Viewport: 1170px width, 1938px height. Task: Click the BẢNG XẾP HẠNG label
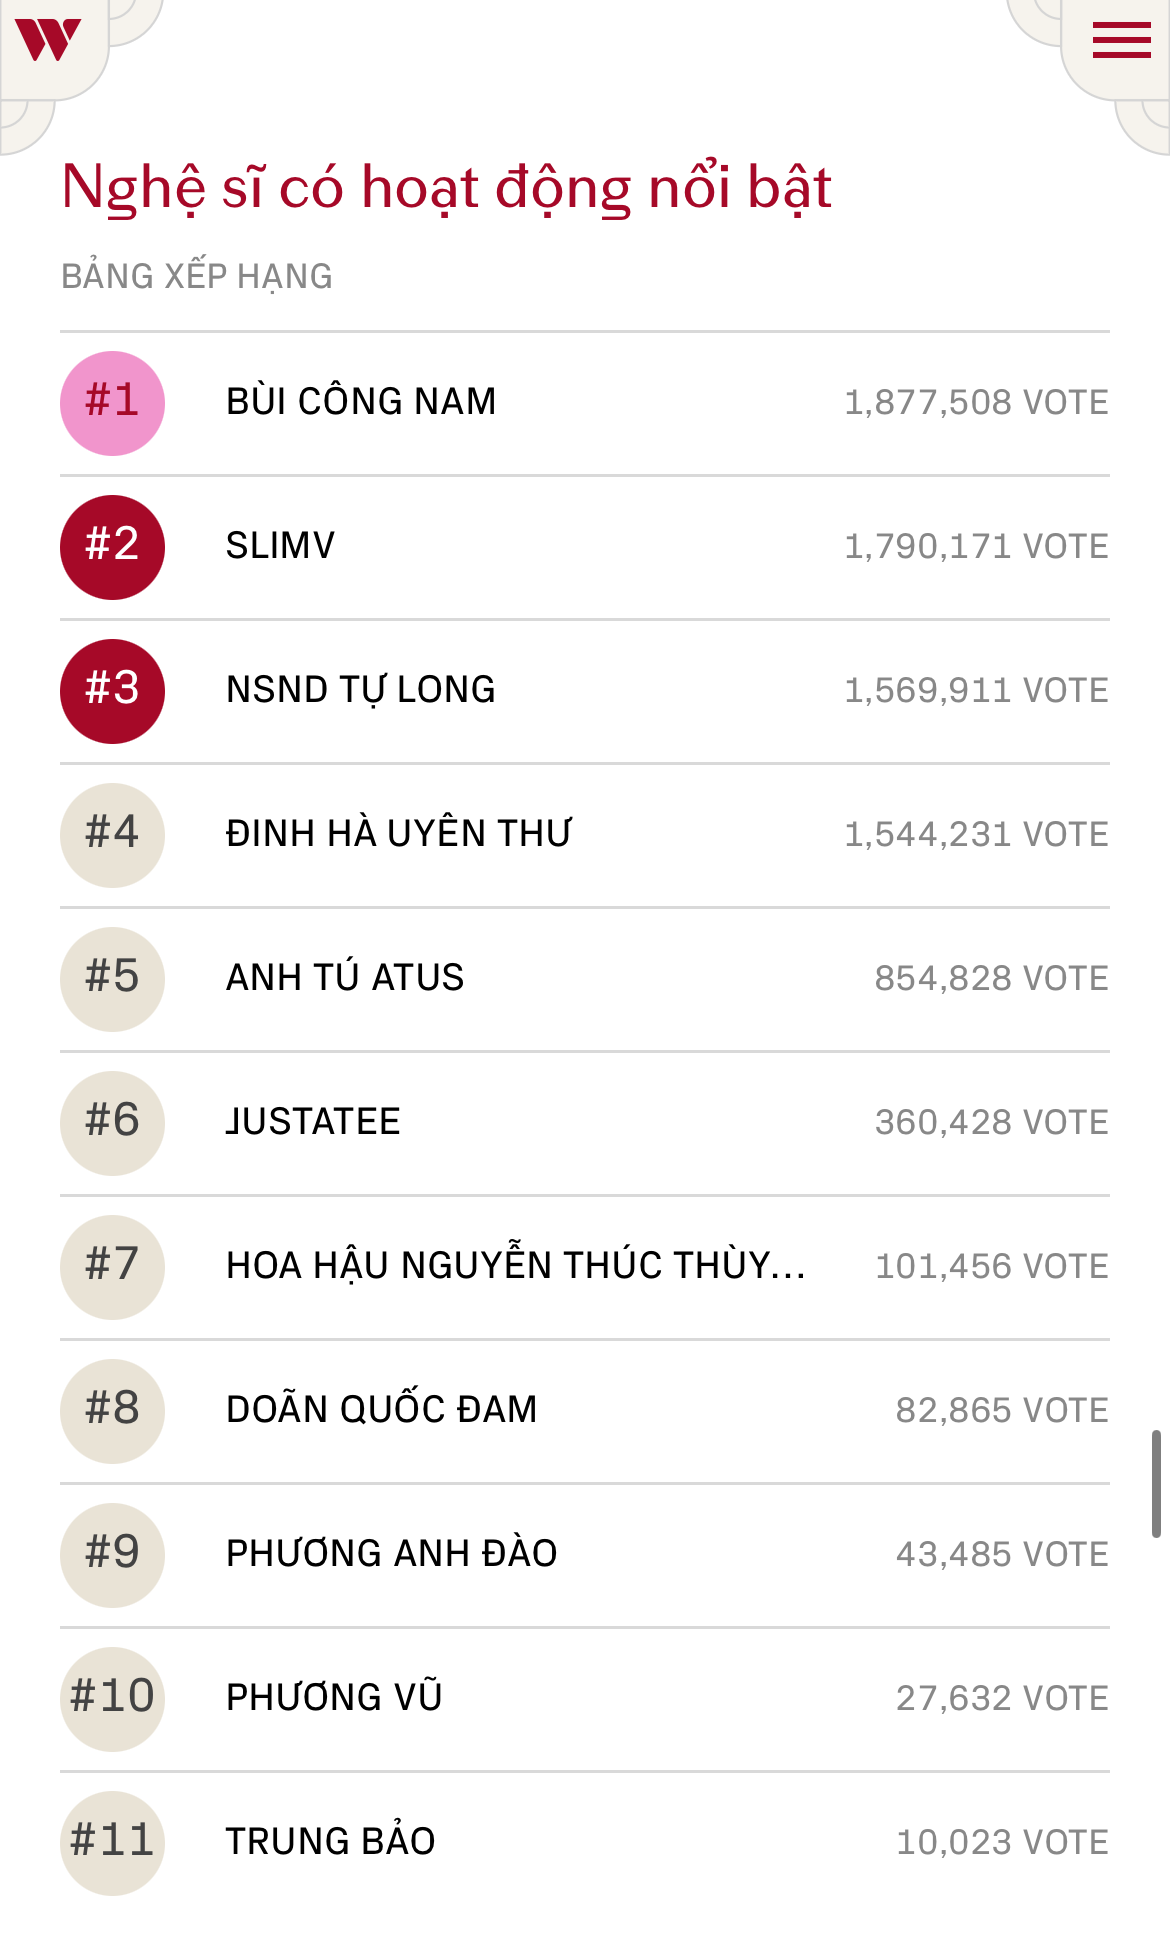pos(197,277)
